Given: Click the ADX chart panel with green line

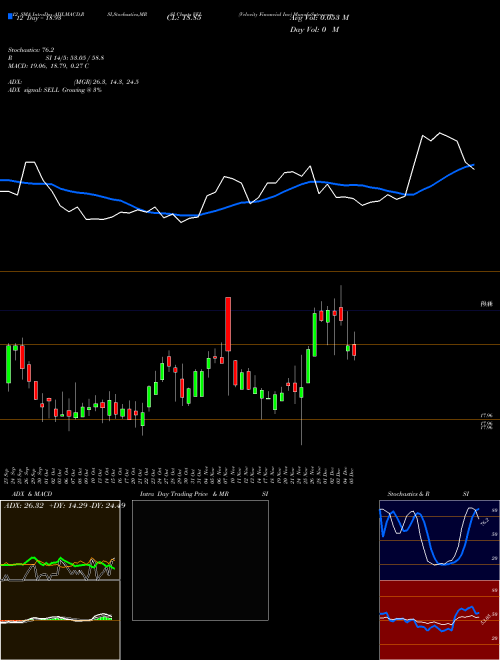Looking at the screenshot, I should [60, 540].
